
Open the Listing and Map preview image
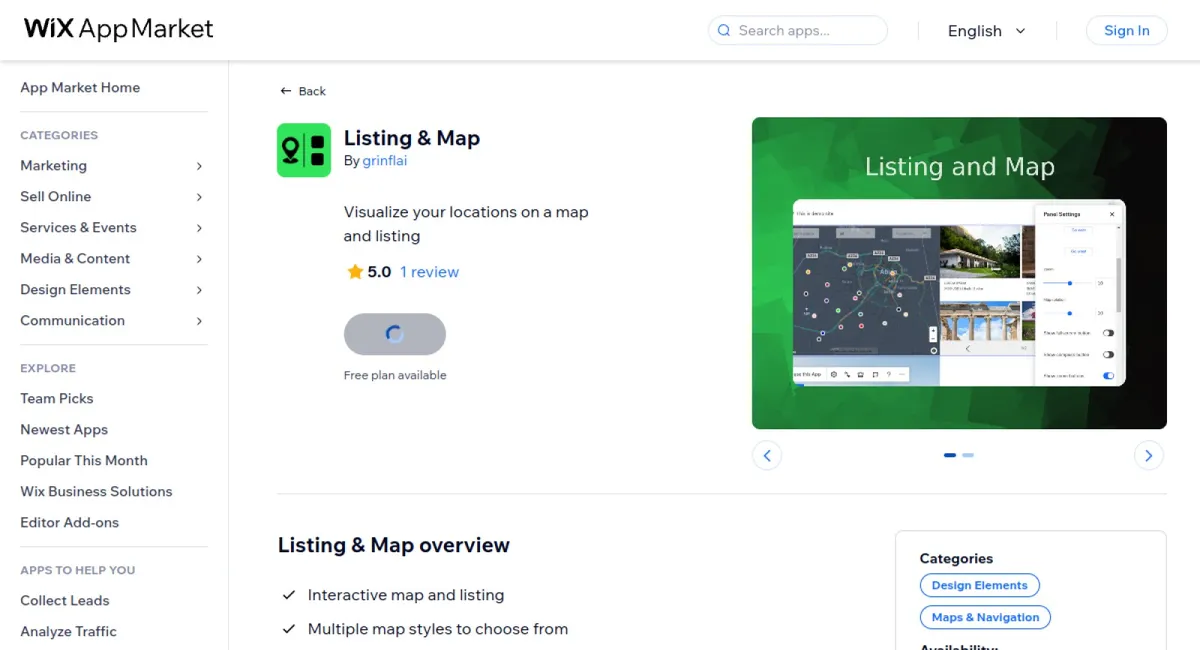[959, 273]
